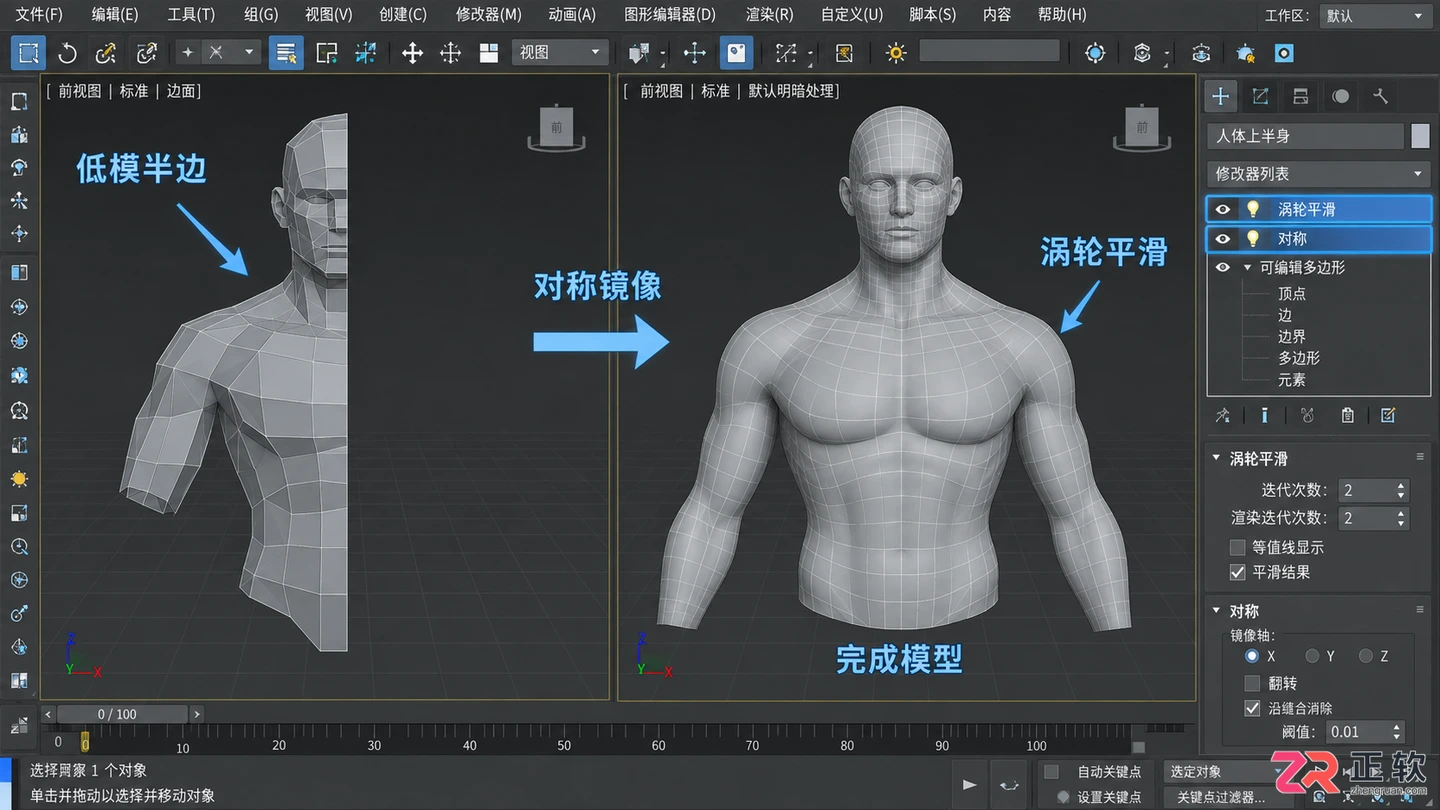Open the Modify tab icon
Screen dimensions: 1440x810
click(x=1260, y=96)
